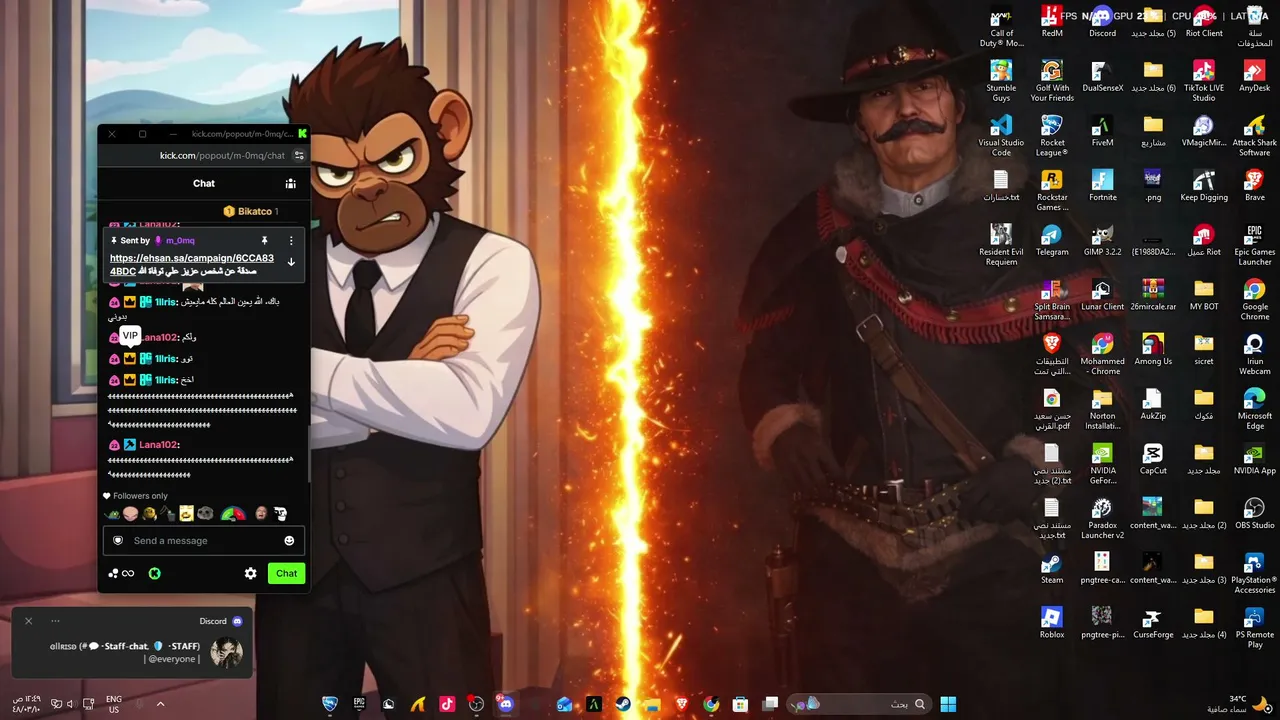Show the chat users list icon
This screenshot has width=1280, height=720.
pyautogui.click(x=291, y=183)
